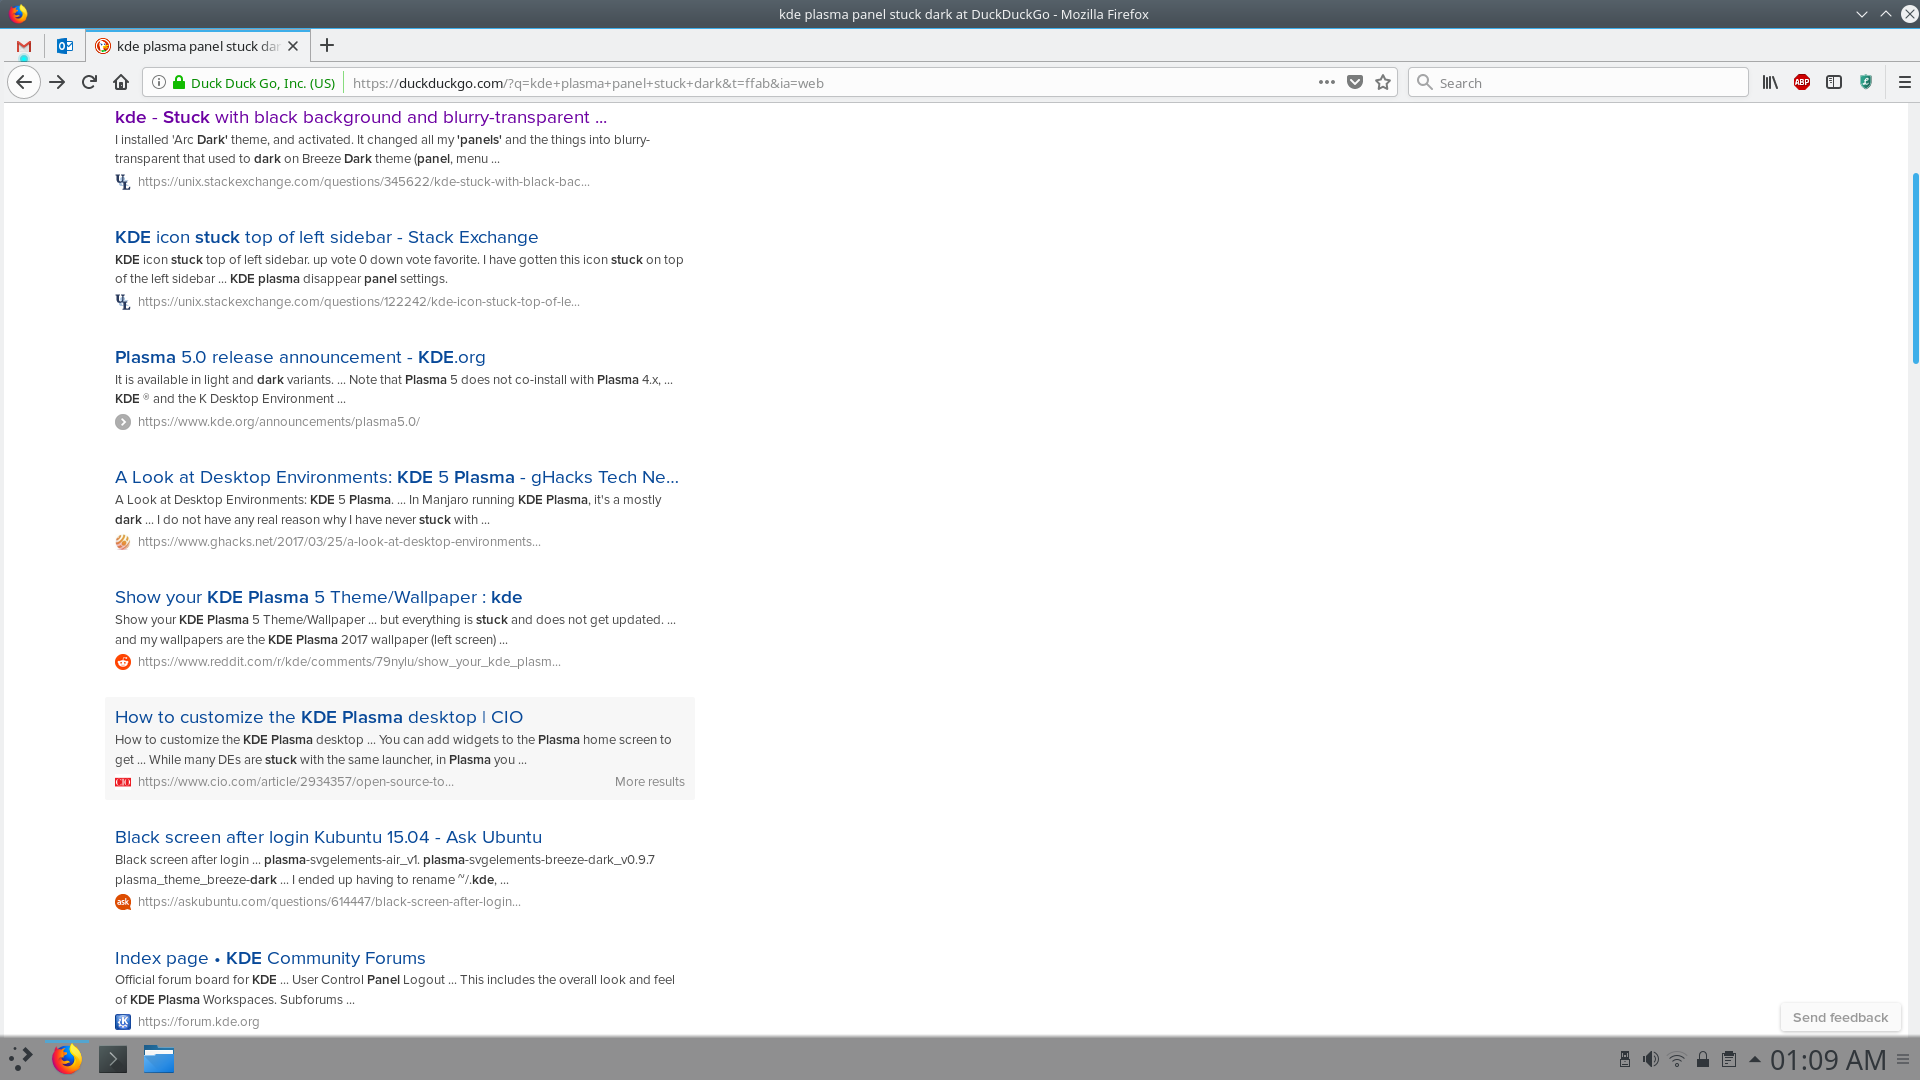The width and height of the screenshot is (1920, 1080).
Task: Open the clipboard tray icon
Action: click(1729, 1059)
